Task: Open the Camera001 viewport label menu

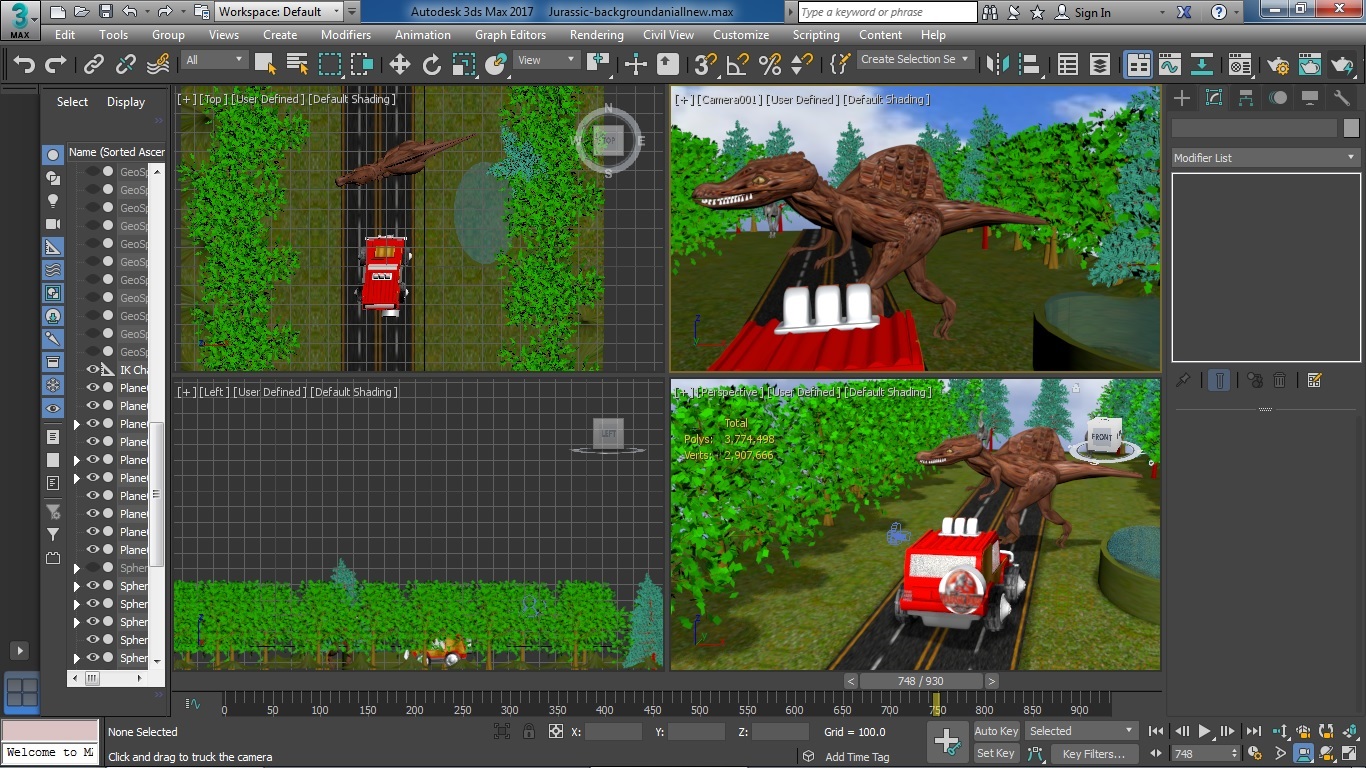Action: 730,100
